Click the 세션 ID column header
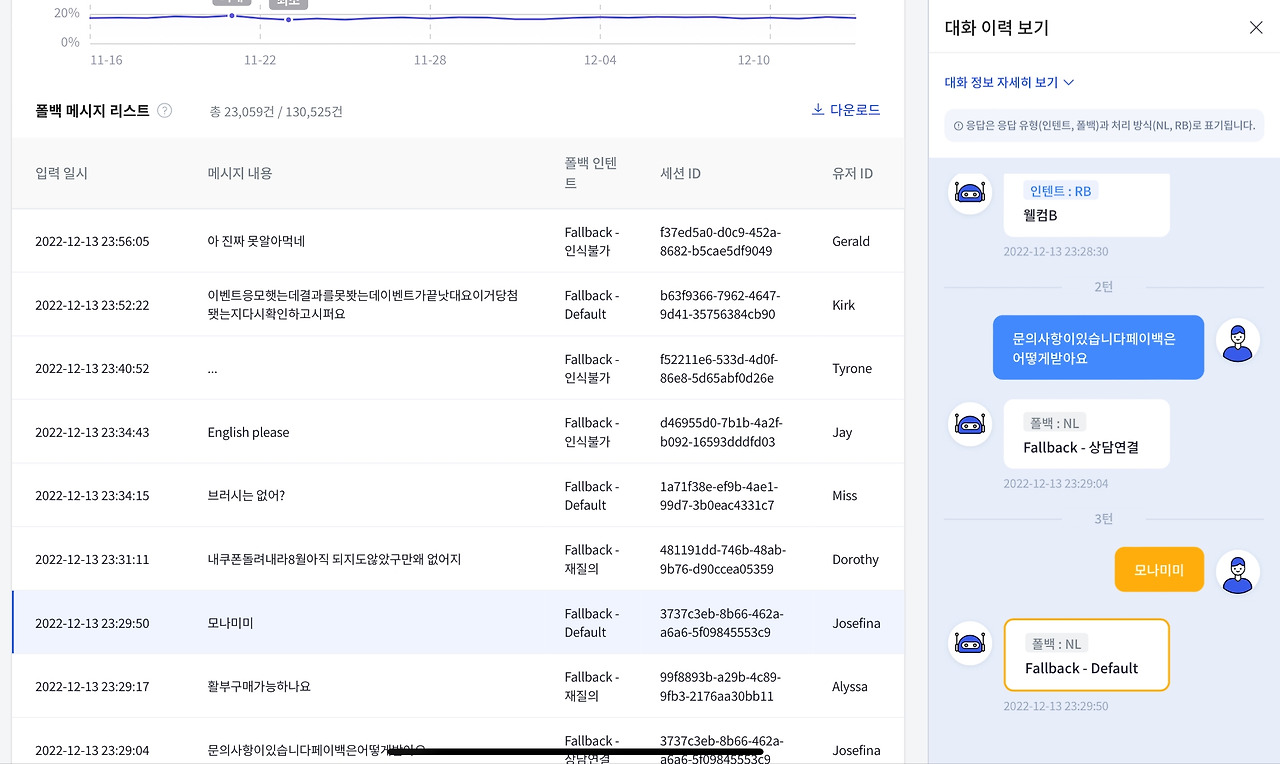 [x=680, y=173]
